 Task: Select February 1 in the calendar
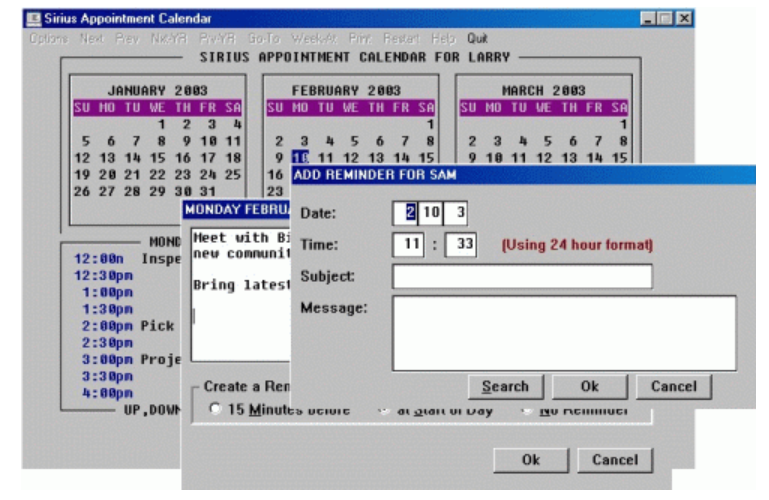[430, 125]
